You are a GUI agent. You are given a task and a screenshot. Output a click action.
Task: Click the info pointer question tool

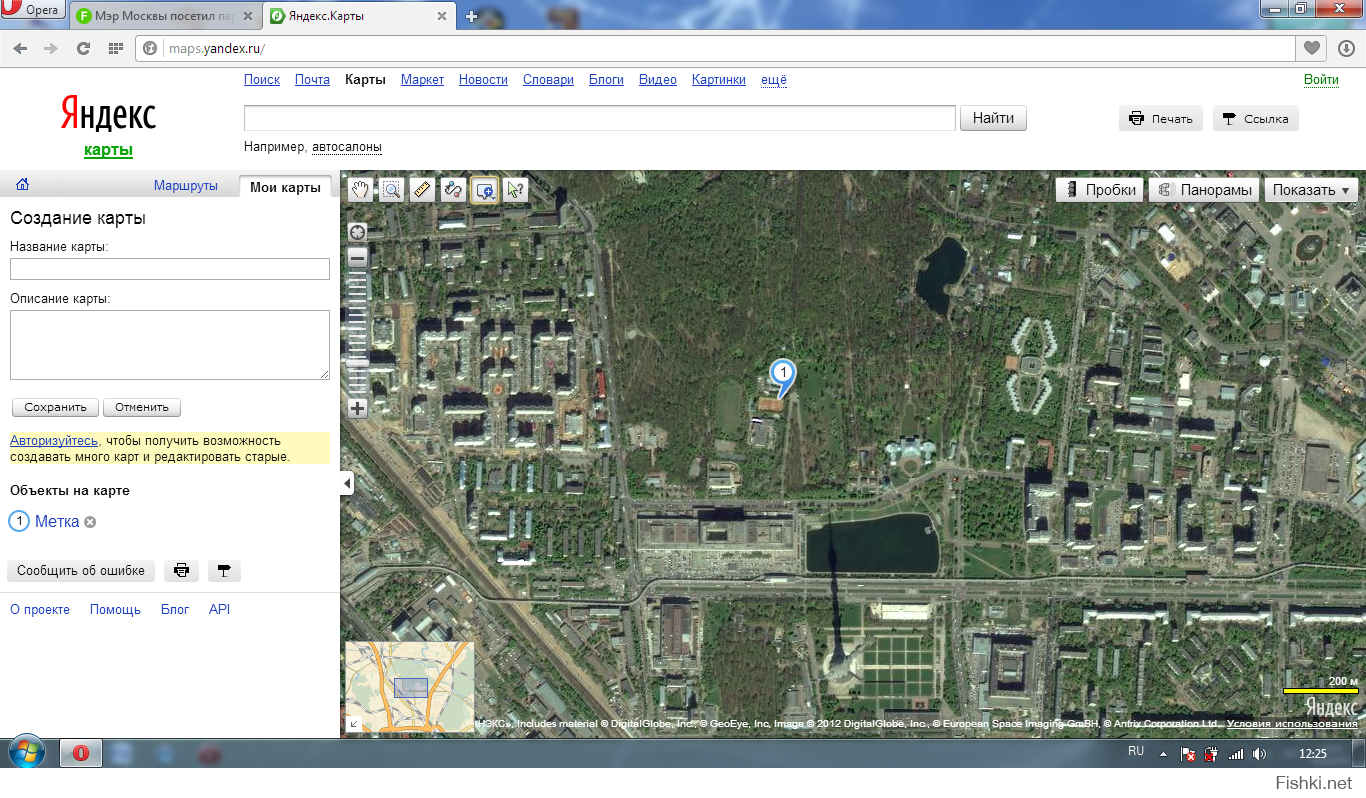[x=515, y=189]
